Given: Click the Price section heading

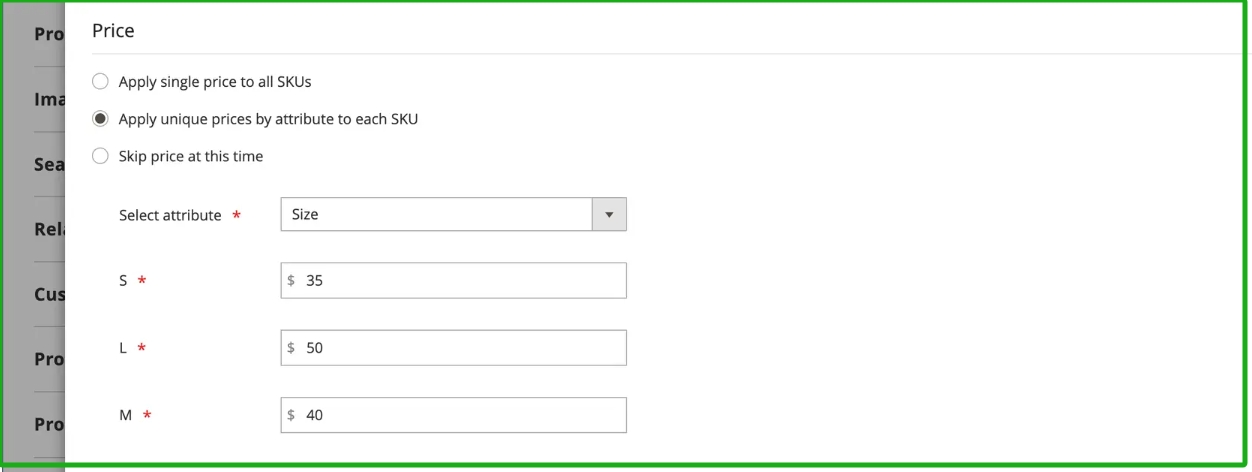Looking at the screenshot, I should click(x=113, y=31).
